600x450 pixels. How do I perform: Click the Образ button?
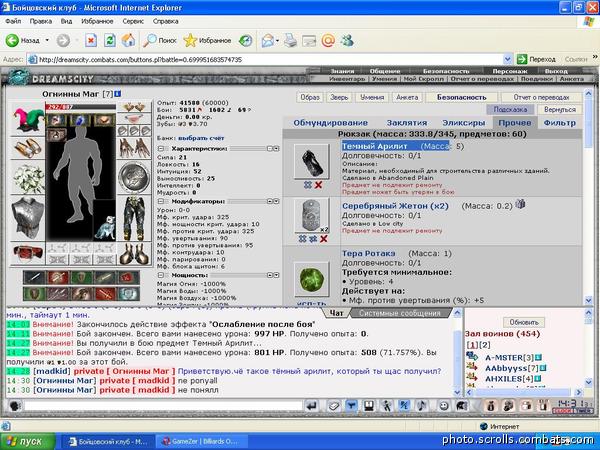pos(310,97)
